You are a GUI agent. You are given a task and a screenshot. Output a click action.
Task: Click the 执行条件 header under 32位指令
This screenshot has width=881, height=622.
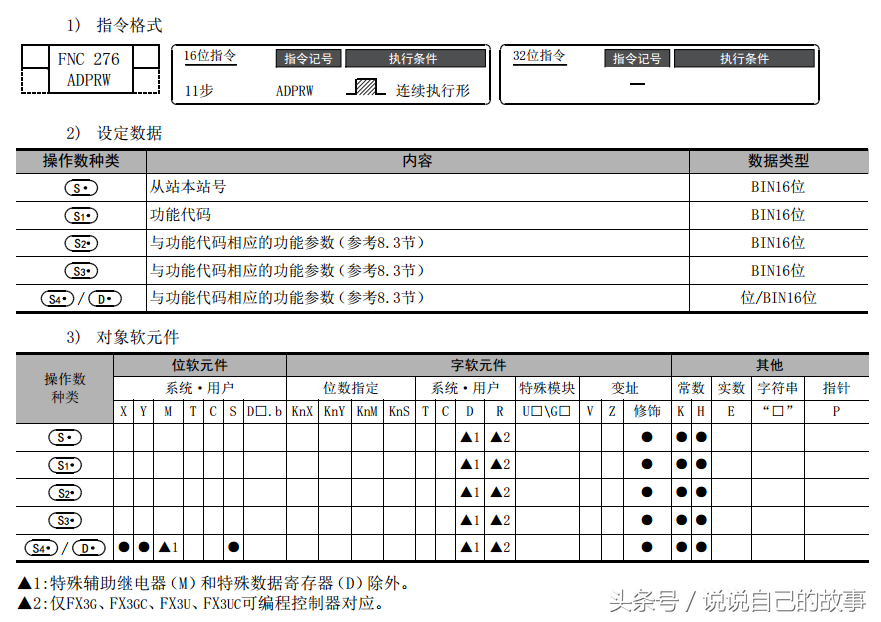tap(744, 59)
